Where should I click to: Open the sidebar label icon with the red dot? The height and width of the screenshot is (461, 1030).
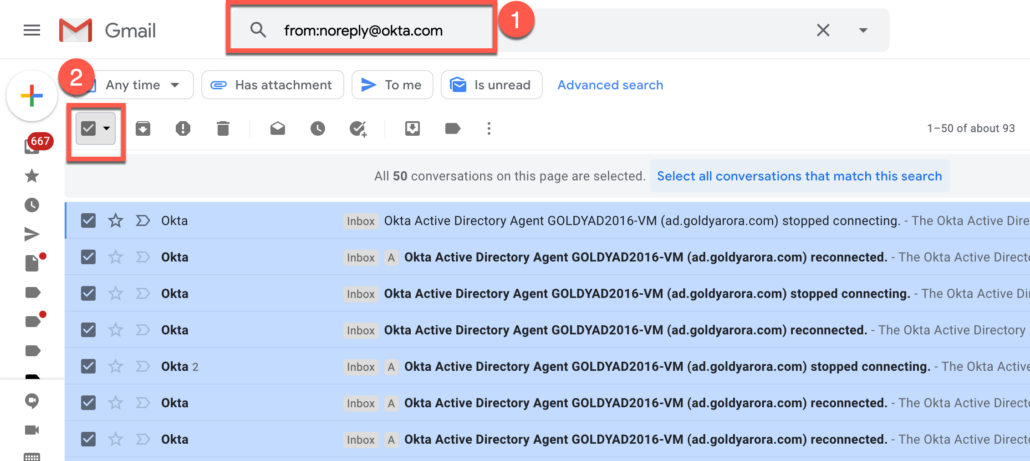(x=33, y=320)
